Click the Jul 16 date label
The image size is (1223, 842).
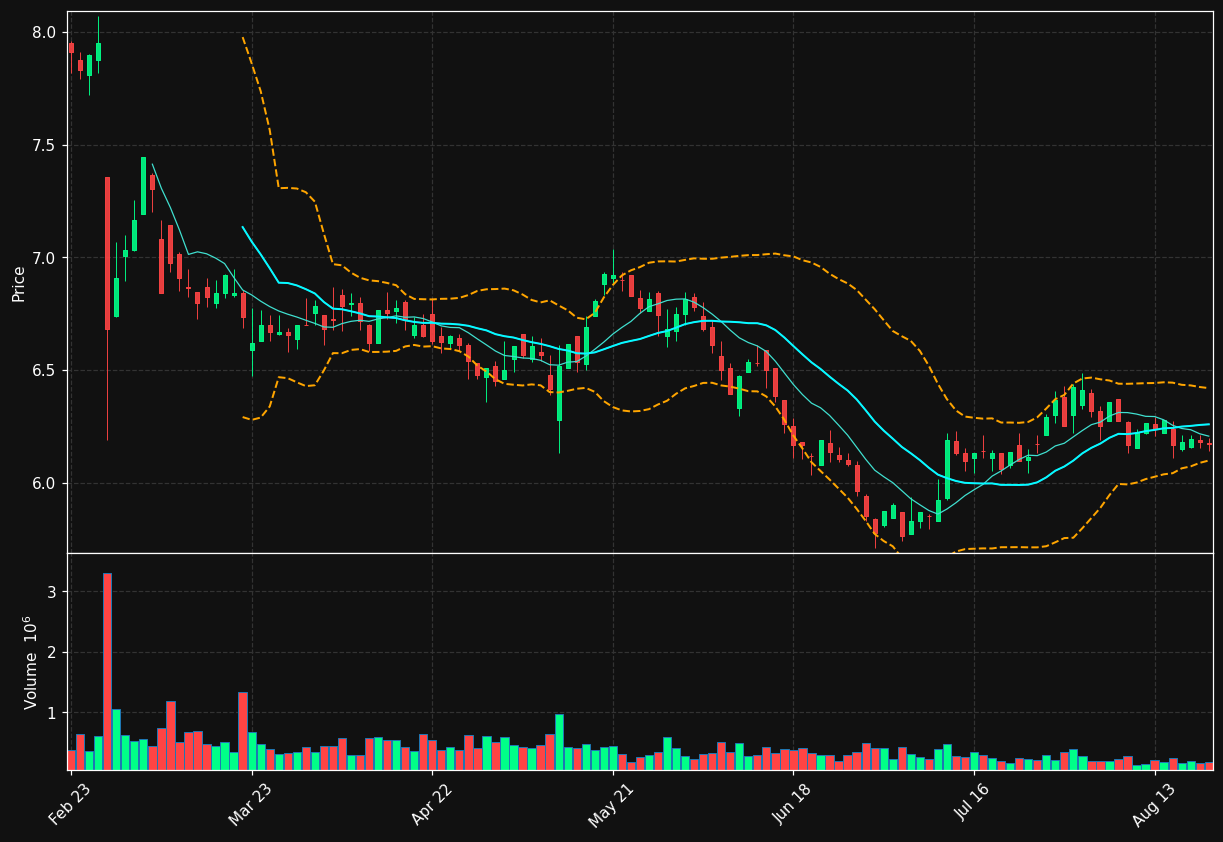(x=973, y=803)
